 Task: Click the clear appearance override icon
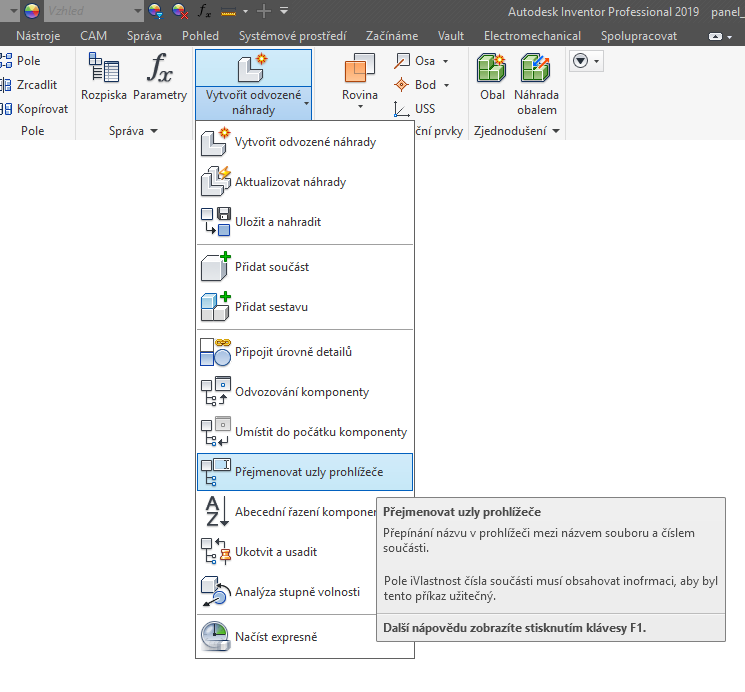click(180, 10)
